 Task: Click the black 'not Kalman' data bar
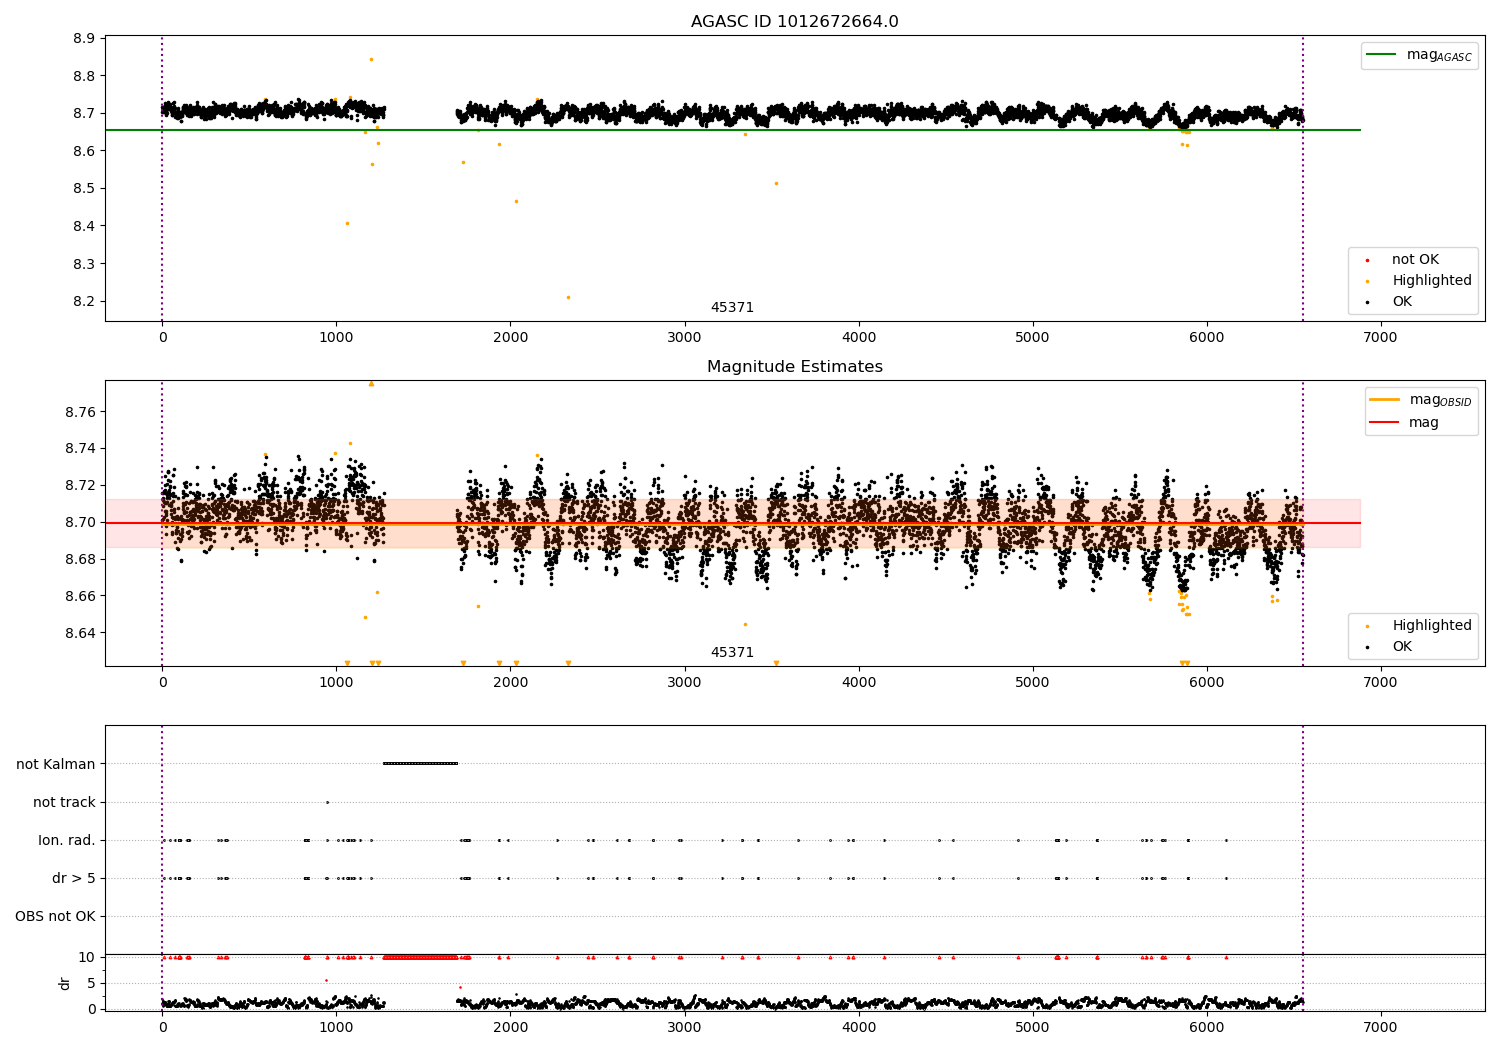point(420,764)
